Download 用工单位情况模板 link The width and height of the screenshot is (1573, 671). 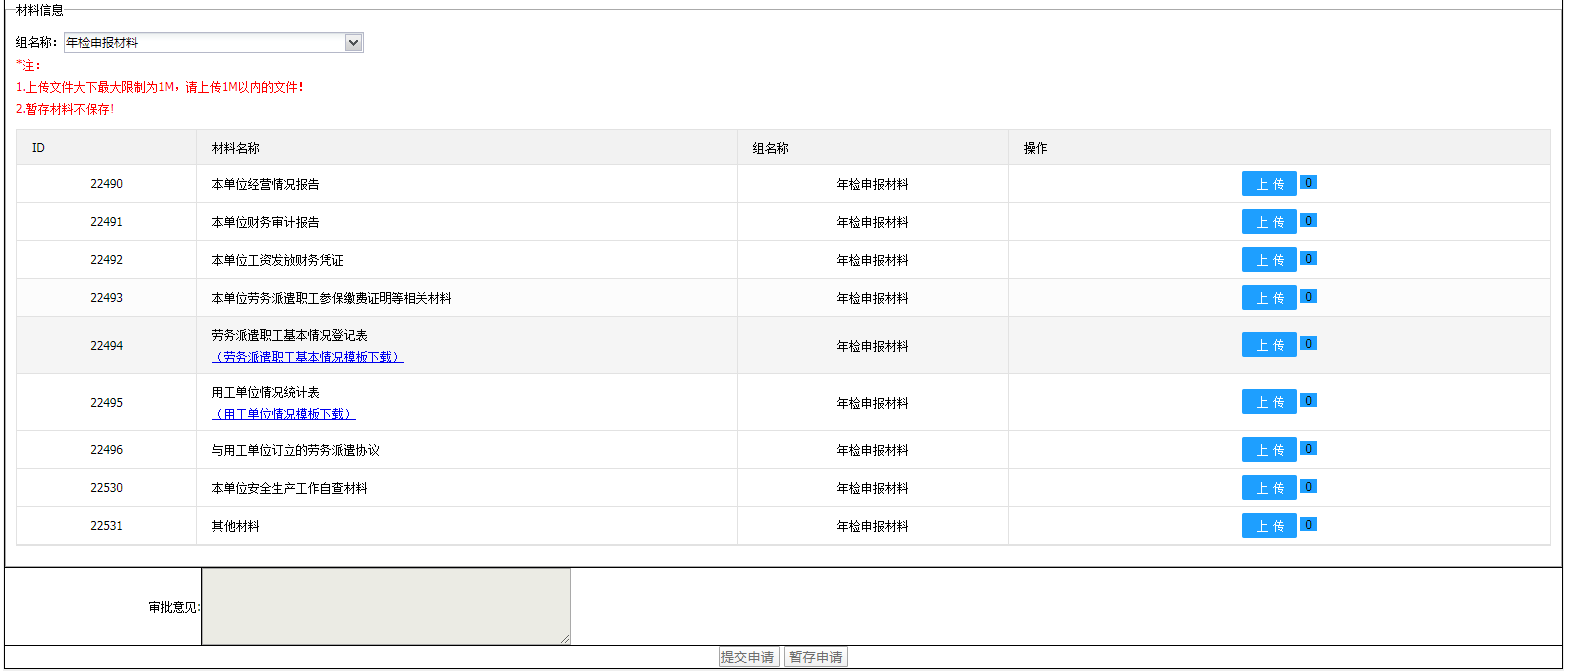coord(284,414)
